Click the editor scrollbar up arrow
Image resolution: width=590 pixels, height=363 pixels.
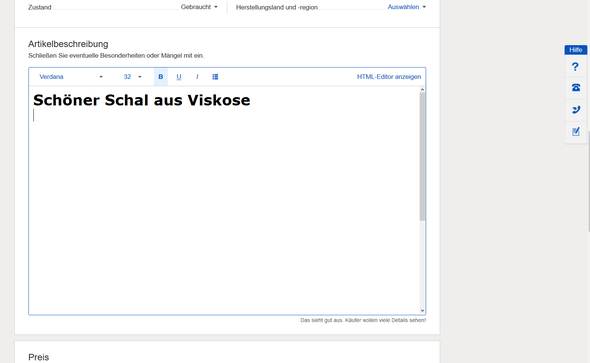click(422, 90)
